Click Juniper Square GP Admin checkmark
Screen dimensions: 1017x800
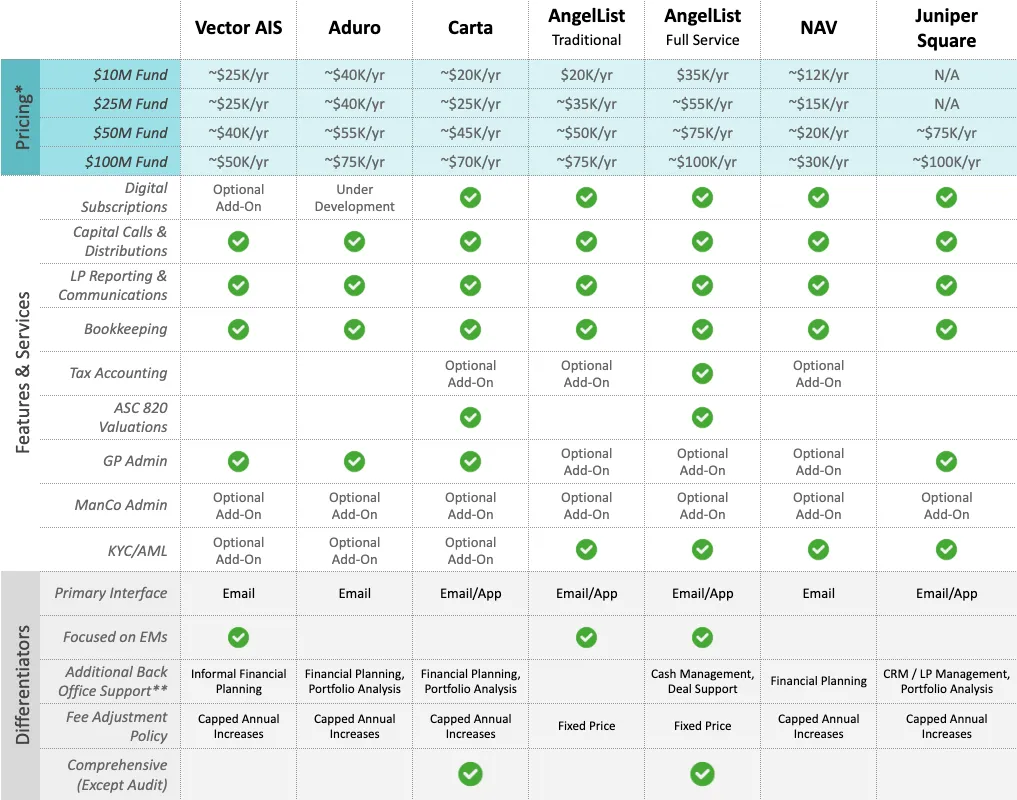pyautogui.click(x=946, y=461)
